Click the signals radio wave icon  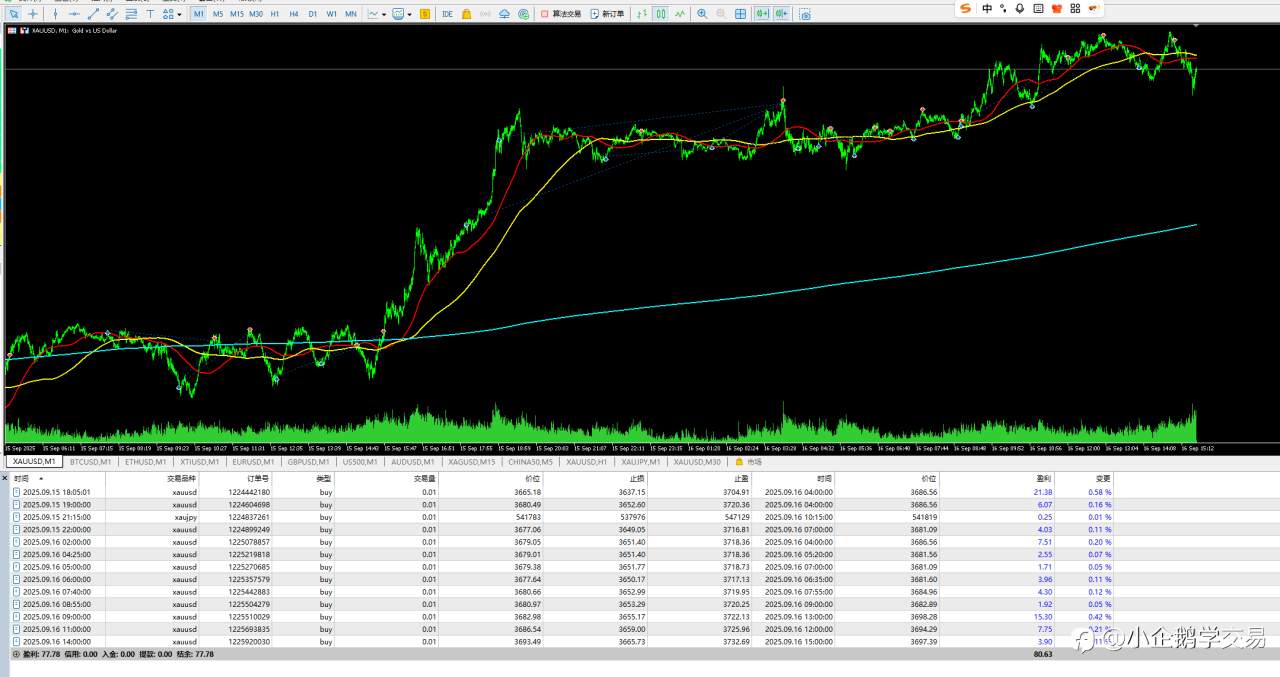pos(485,14)
